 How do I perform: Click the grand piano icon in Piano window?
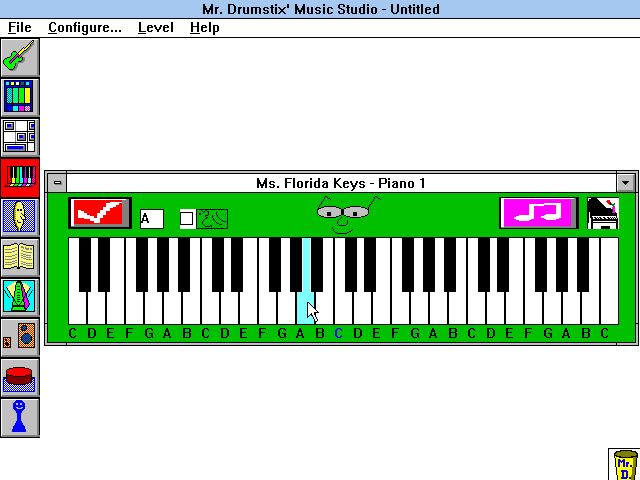(x=603, y=213)
